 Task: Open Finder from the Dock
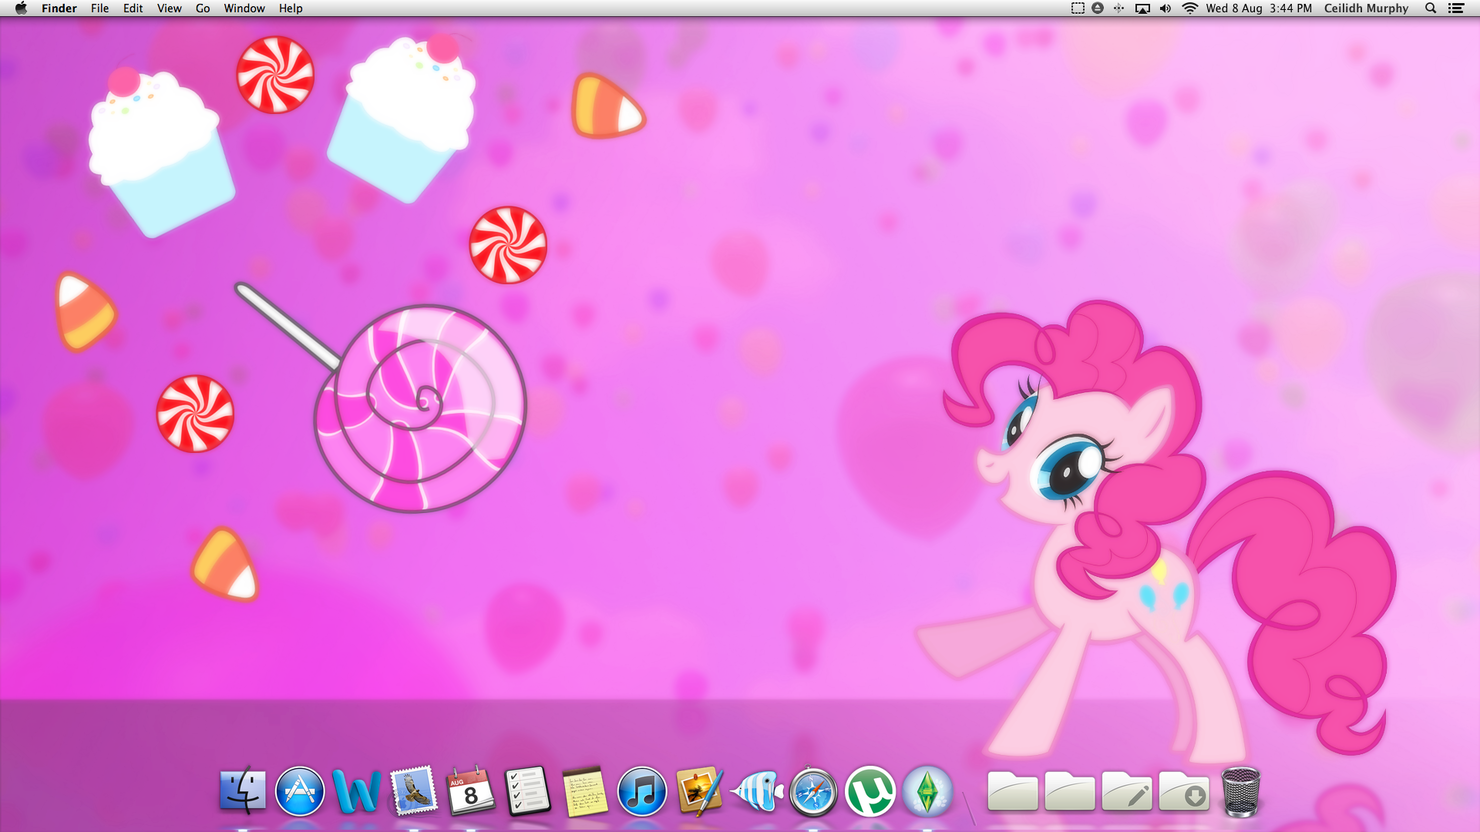pyautogui.click(x=242, y=791)
